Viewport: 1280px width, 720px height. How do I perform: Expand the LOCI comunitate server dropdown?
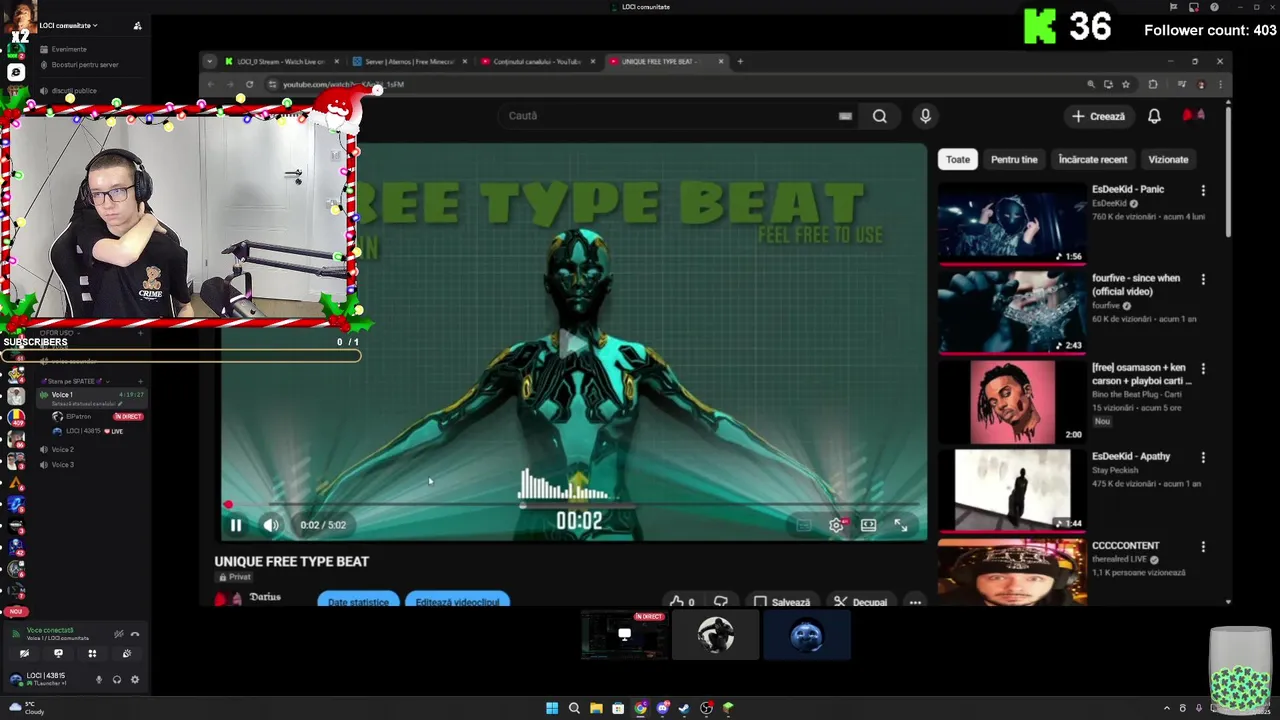pyautogui.click(x=69, y=25)
